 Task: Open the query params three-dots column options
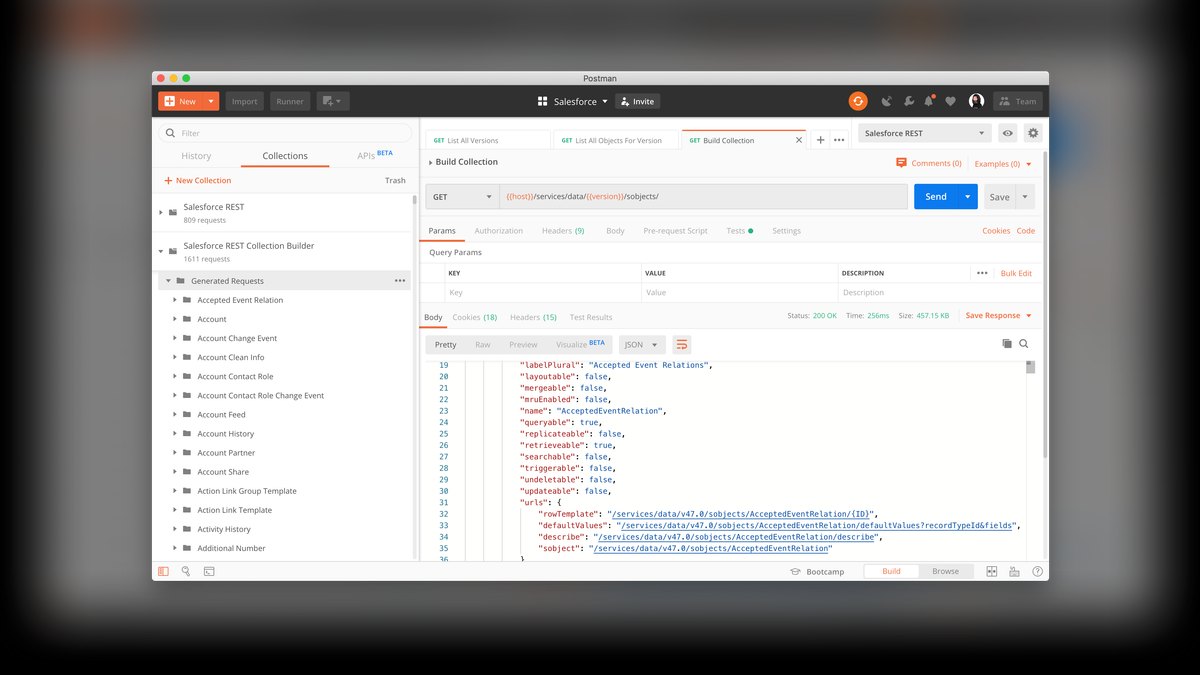pos(982,273)
